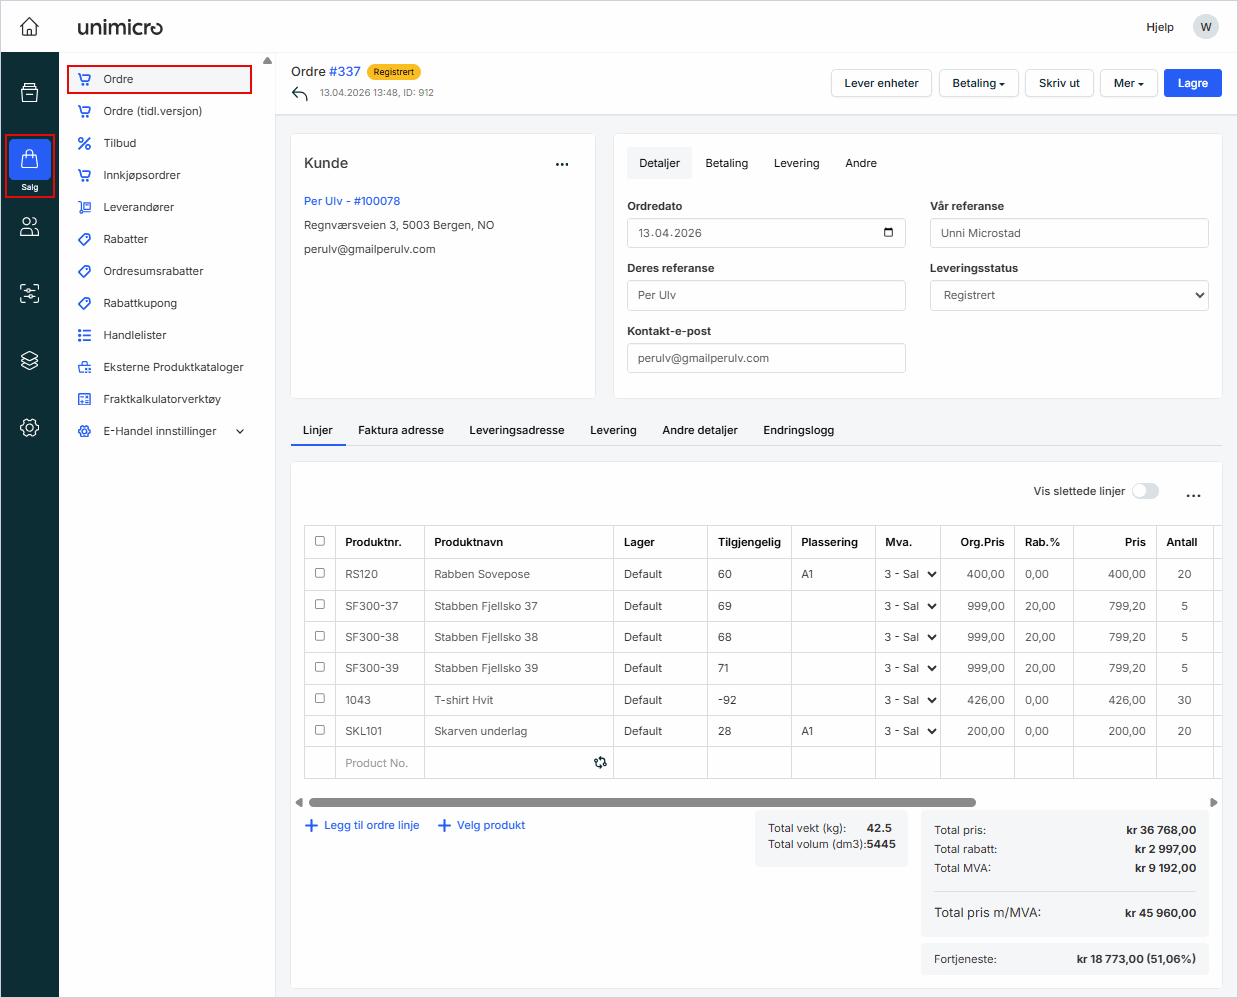Open customer link Per Ulv - #100078
Viewport: 1238px width, 998px height.
click(x=352, y=201)
